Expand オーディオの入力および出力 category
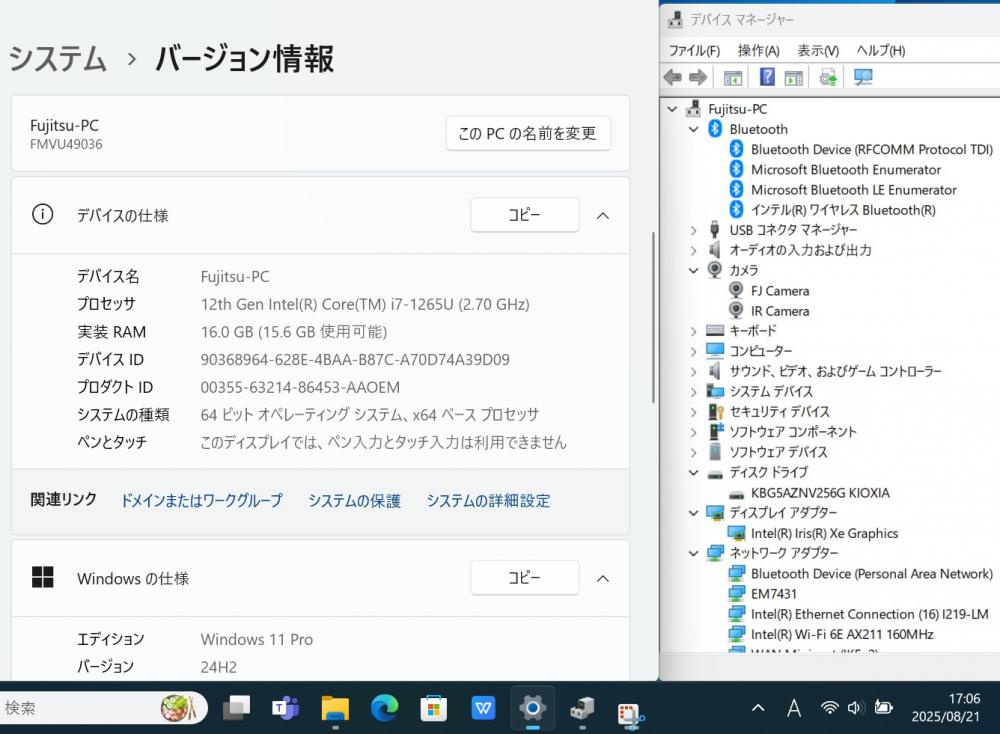 [694, 251]
